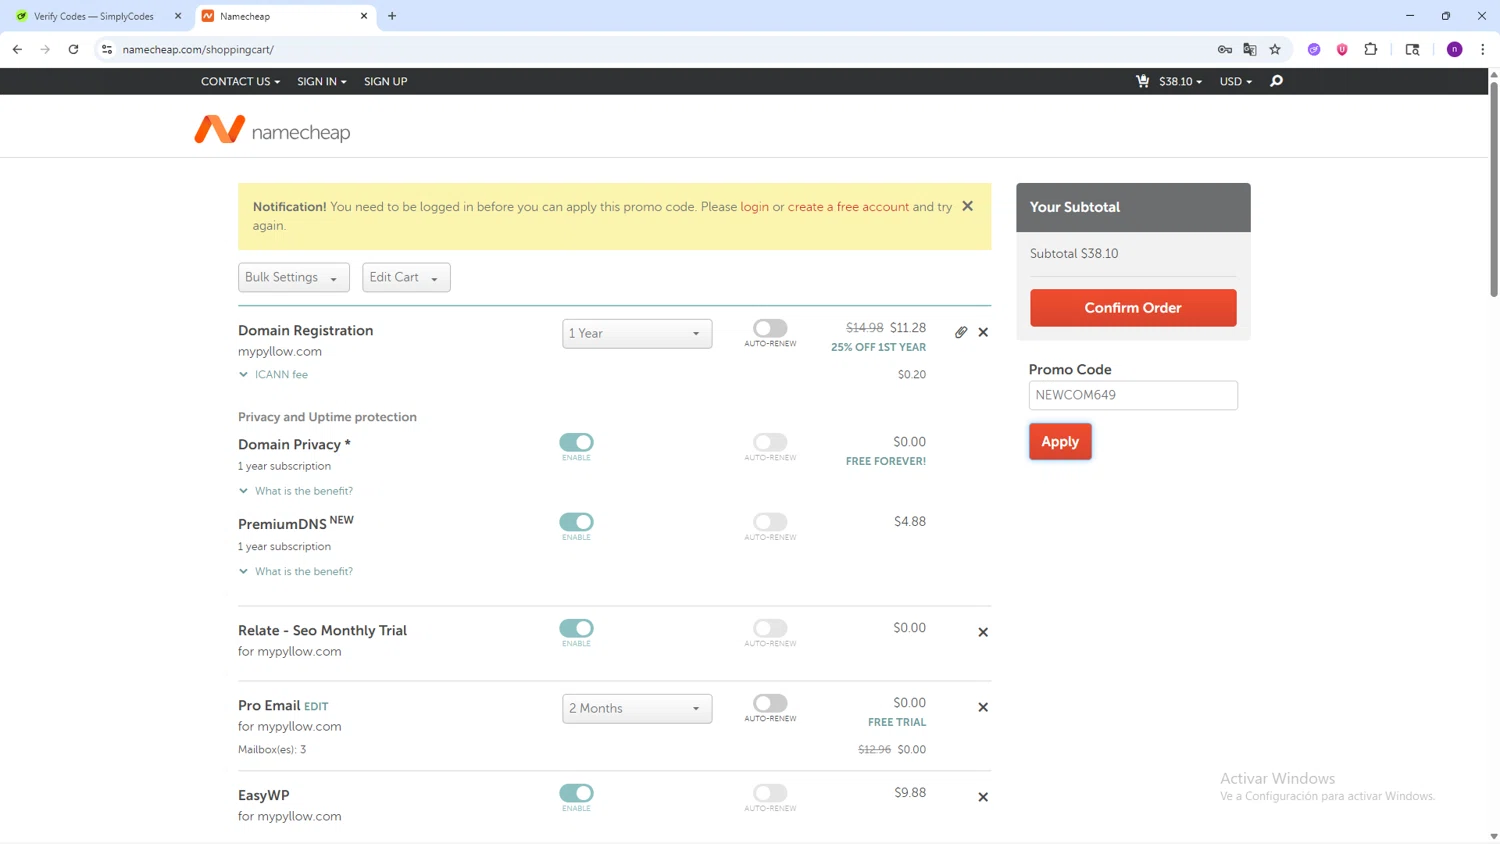Toggle Relate Seo Monthly Trial enable switch

tap(576, 628)
